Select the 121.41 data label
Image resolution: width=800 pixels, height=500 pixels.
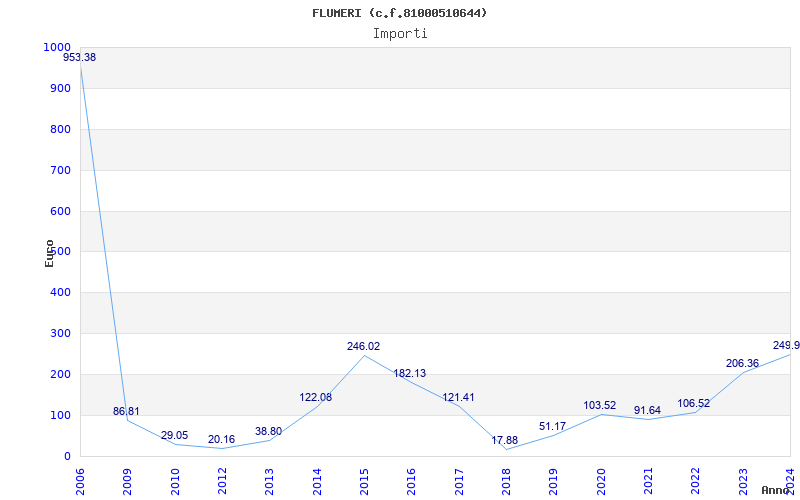point(458,397)
